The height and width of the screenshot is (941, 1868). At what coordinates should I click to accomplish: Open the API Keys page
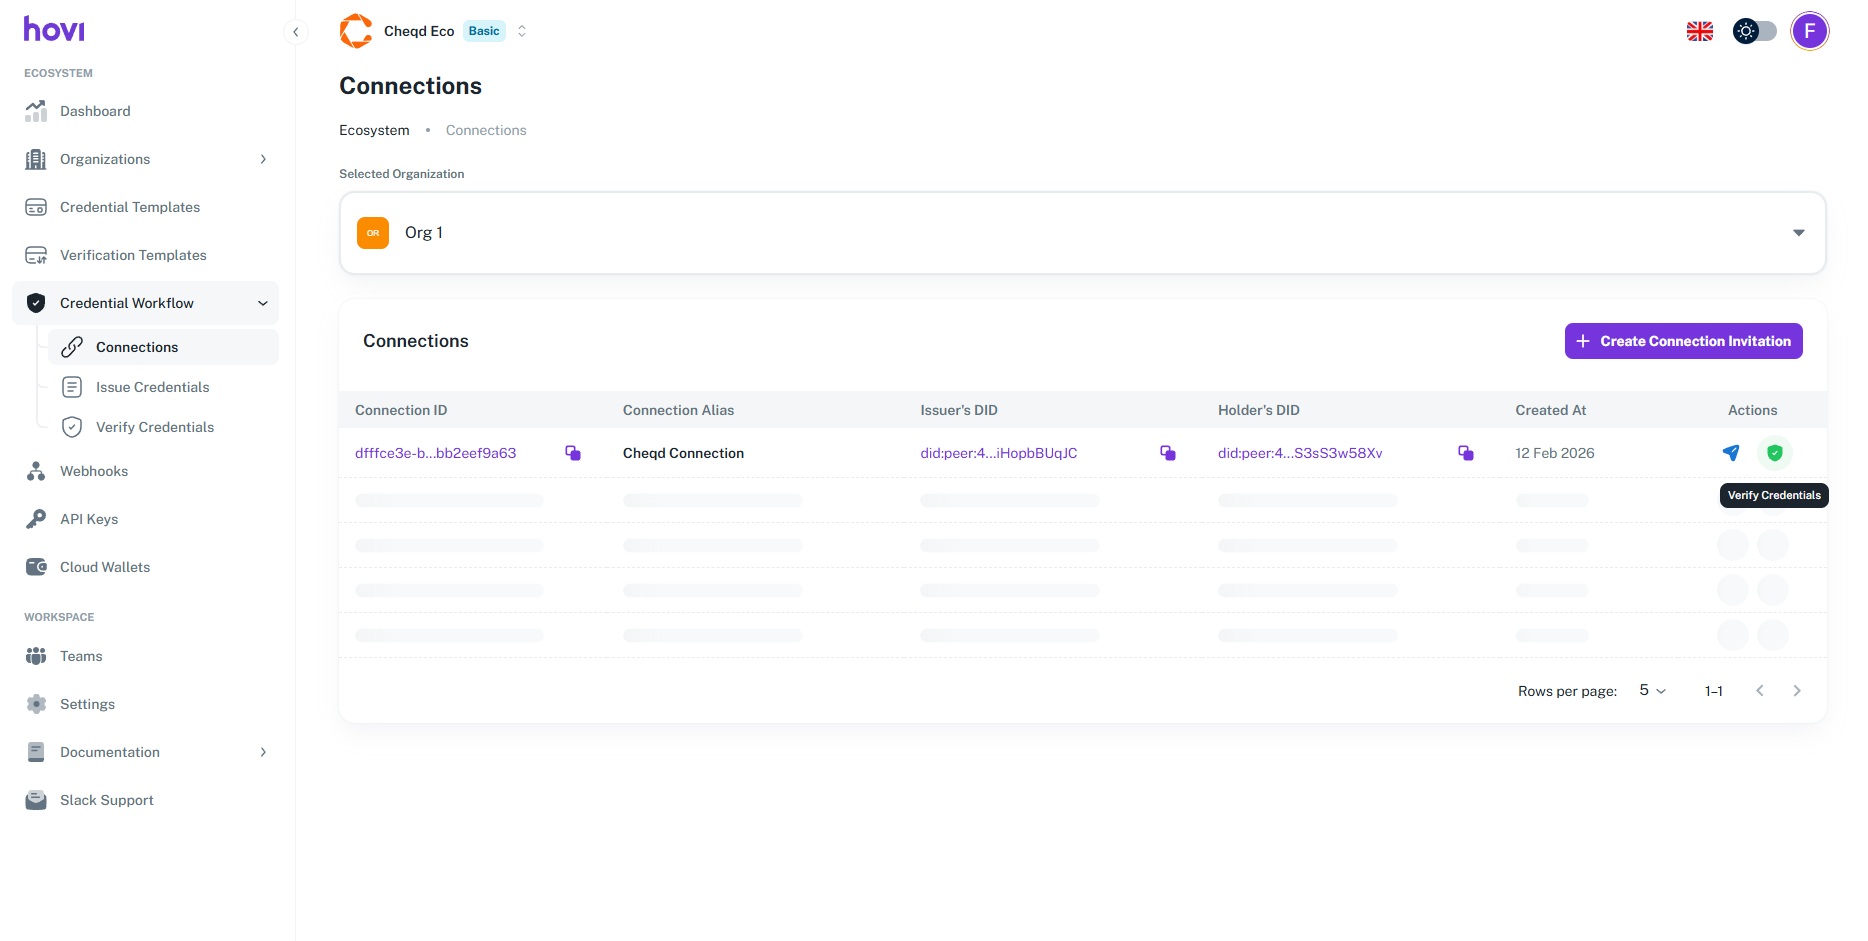tap(89, 519)
